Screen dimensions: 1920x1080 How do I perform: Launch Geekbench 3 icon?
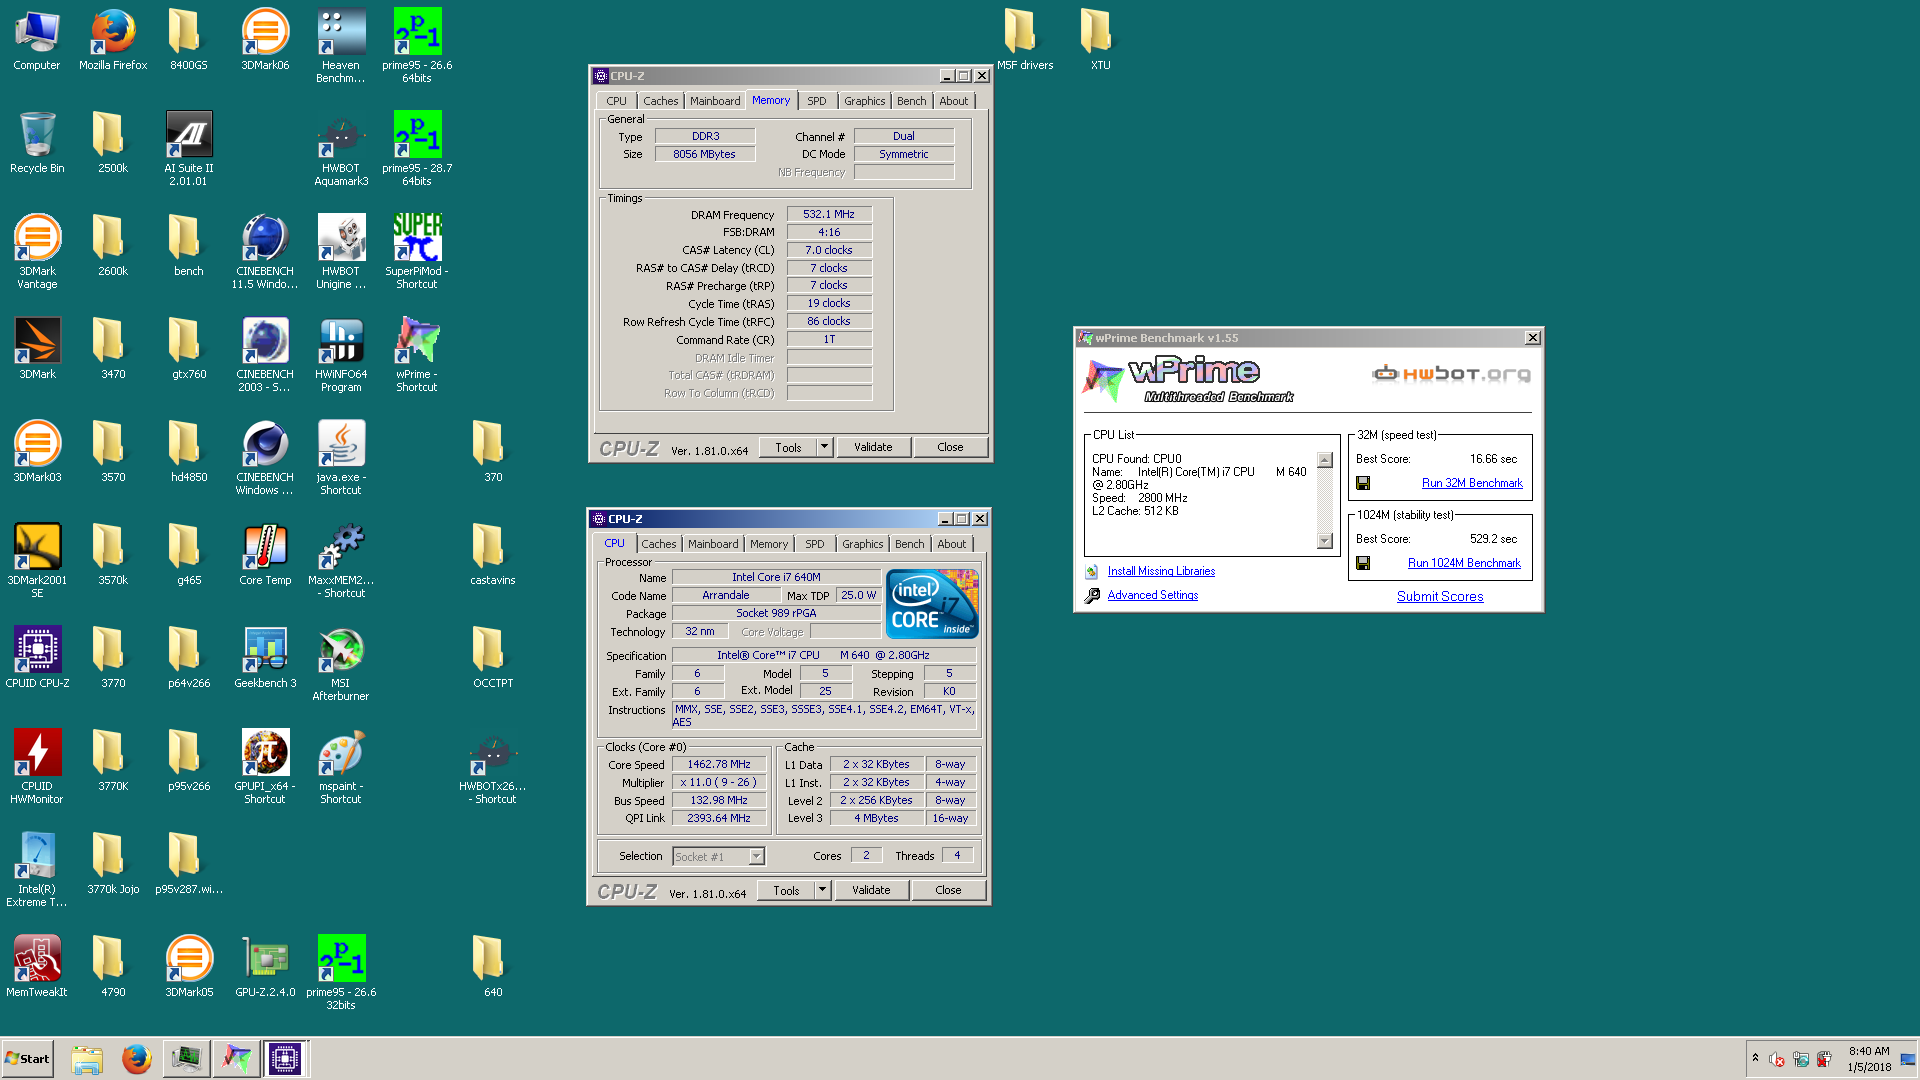click(x=265, y=659)
